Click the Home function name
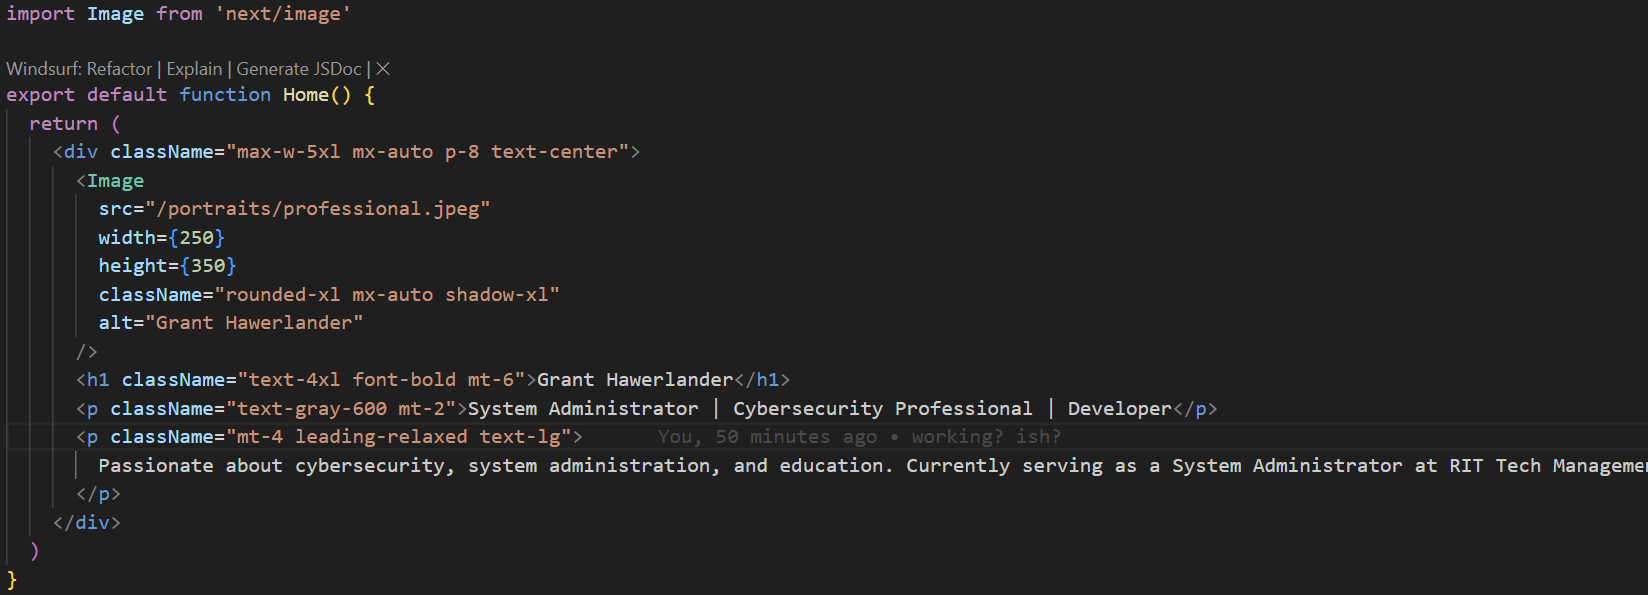 [306, 95]
